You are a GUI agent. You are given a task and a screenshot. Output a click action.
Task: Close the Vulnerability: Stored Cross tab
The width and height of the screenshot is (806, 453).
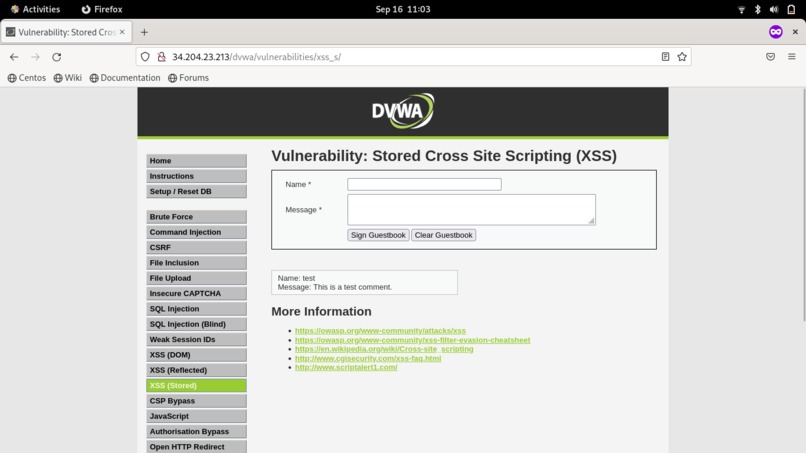pos(122,32)
